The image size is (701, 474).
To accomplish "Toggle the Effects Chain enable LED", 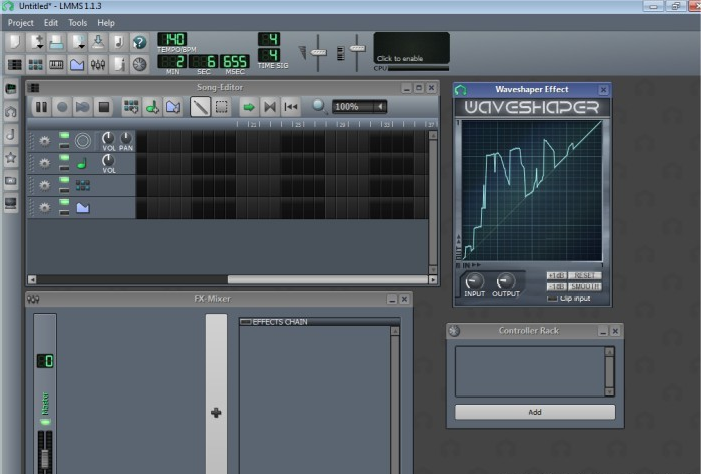I will (245, 322).
